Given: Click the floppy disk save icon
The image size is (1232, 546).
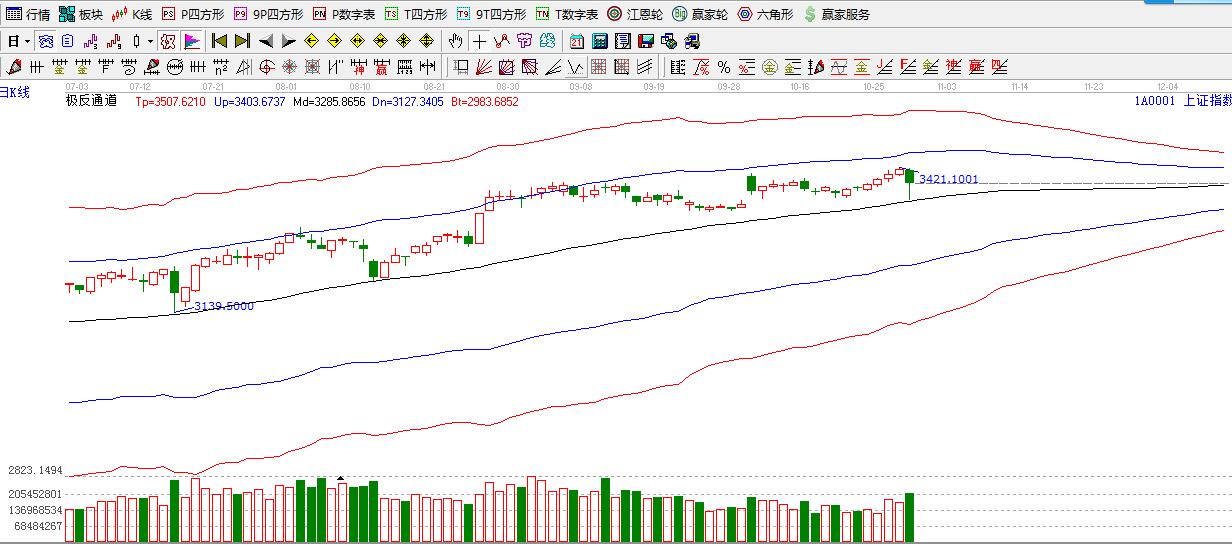Looking at the screenshot, I should coord(646,41).
